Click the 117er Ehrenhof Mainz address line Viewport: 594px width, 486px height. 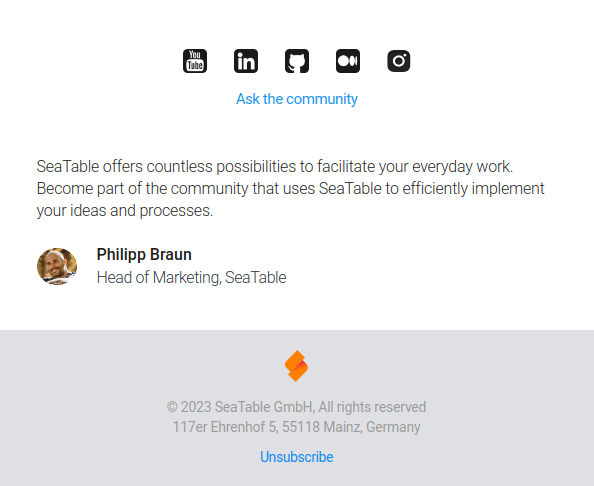(297, 427)
